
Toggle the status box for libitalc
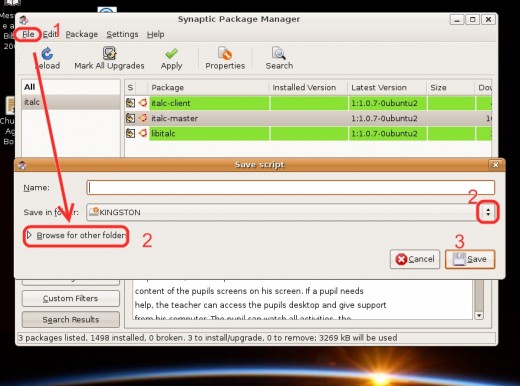130,133
